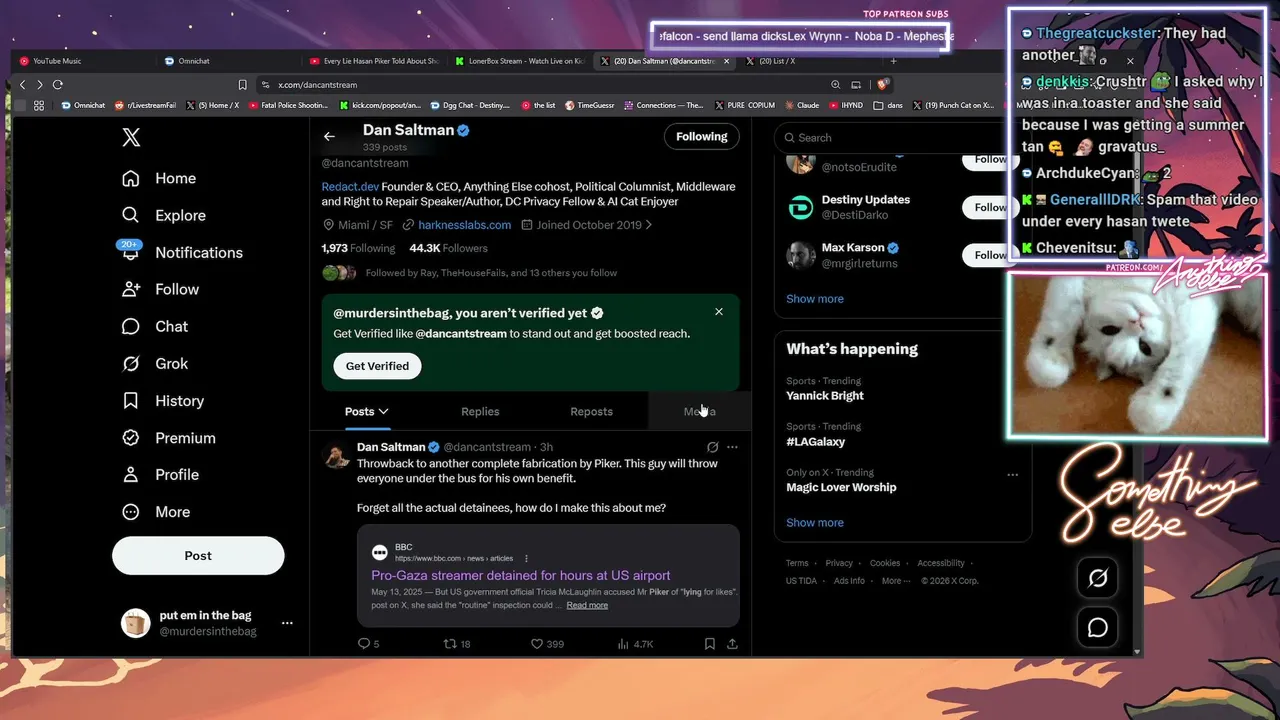Switch to the Reposts tab
The height and width of the screenshot is (720, 1280).
pyautogui.click(x=591, y=411)
